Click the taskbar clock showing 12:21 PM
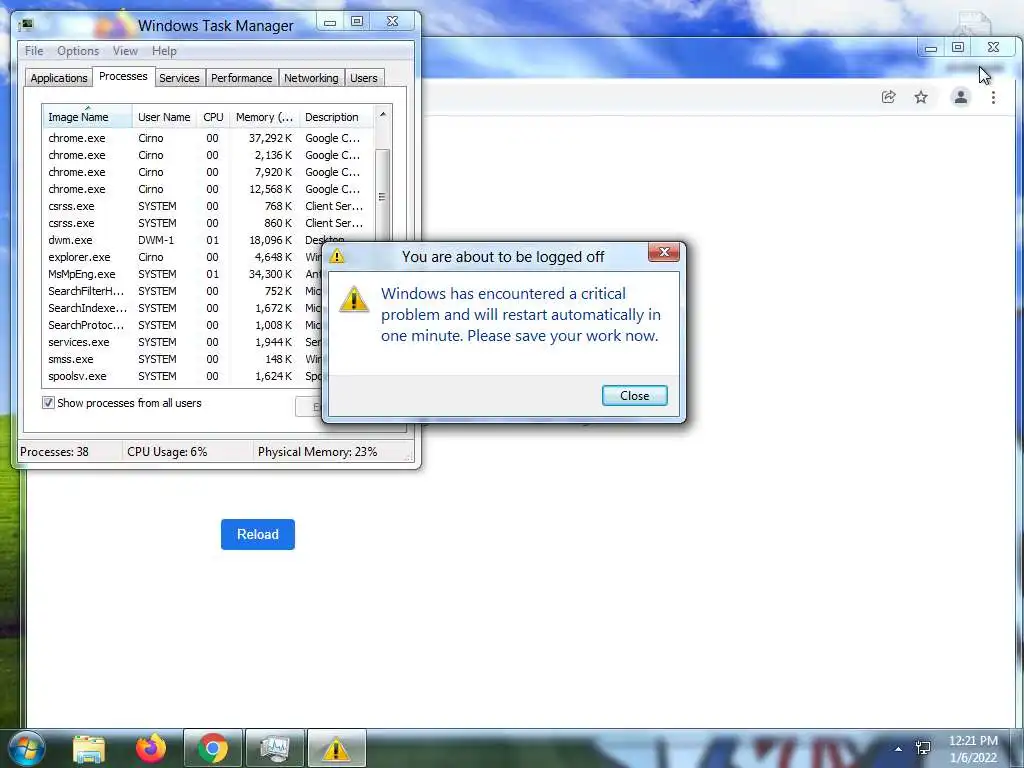This screenshot has height=768, width=1024. [x=973, y=749]
